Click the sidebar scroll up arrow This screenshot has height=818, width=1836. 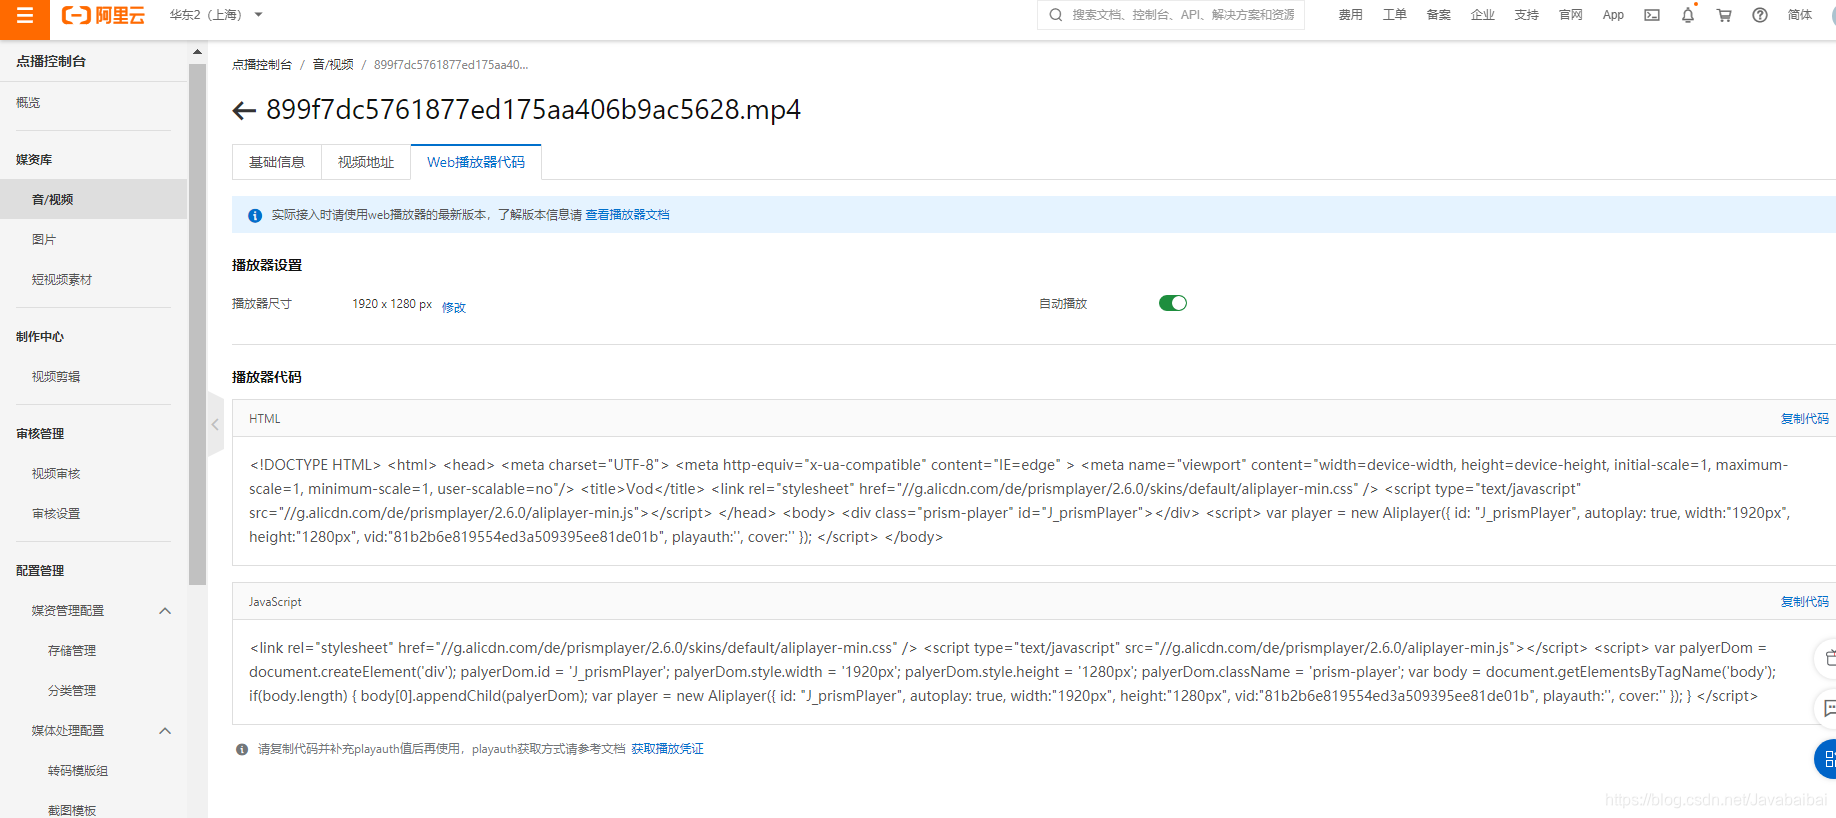click(197, 51)
